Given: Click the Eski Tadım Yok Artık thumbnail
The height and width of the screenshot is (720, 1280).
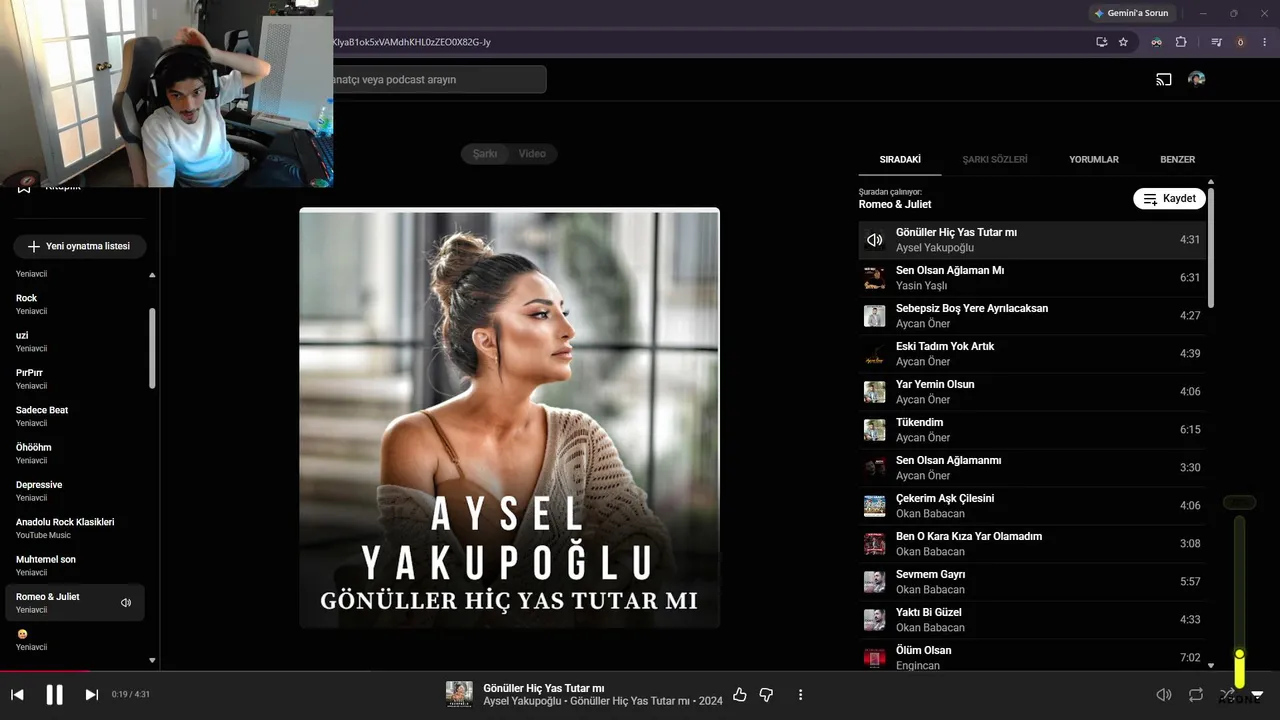Looking at the screenshot, I should [875, 354].
